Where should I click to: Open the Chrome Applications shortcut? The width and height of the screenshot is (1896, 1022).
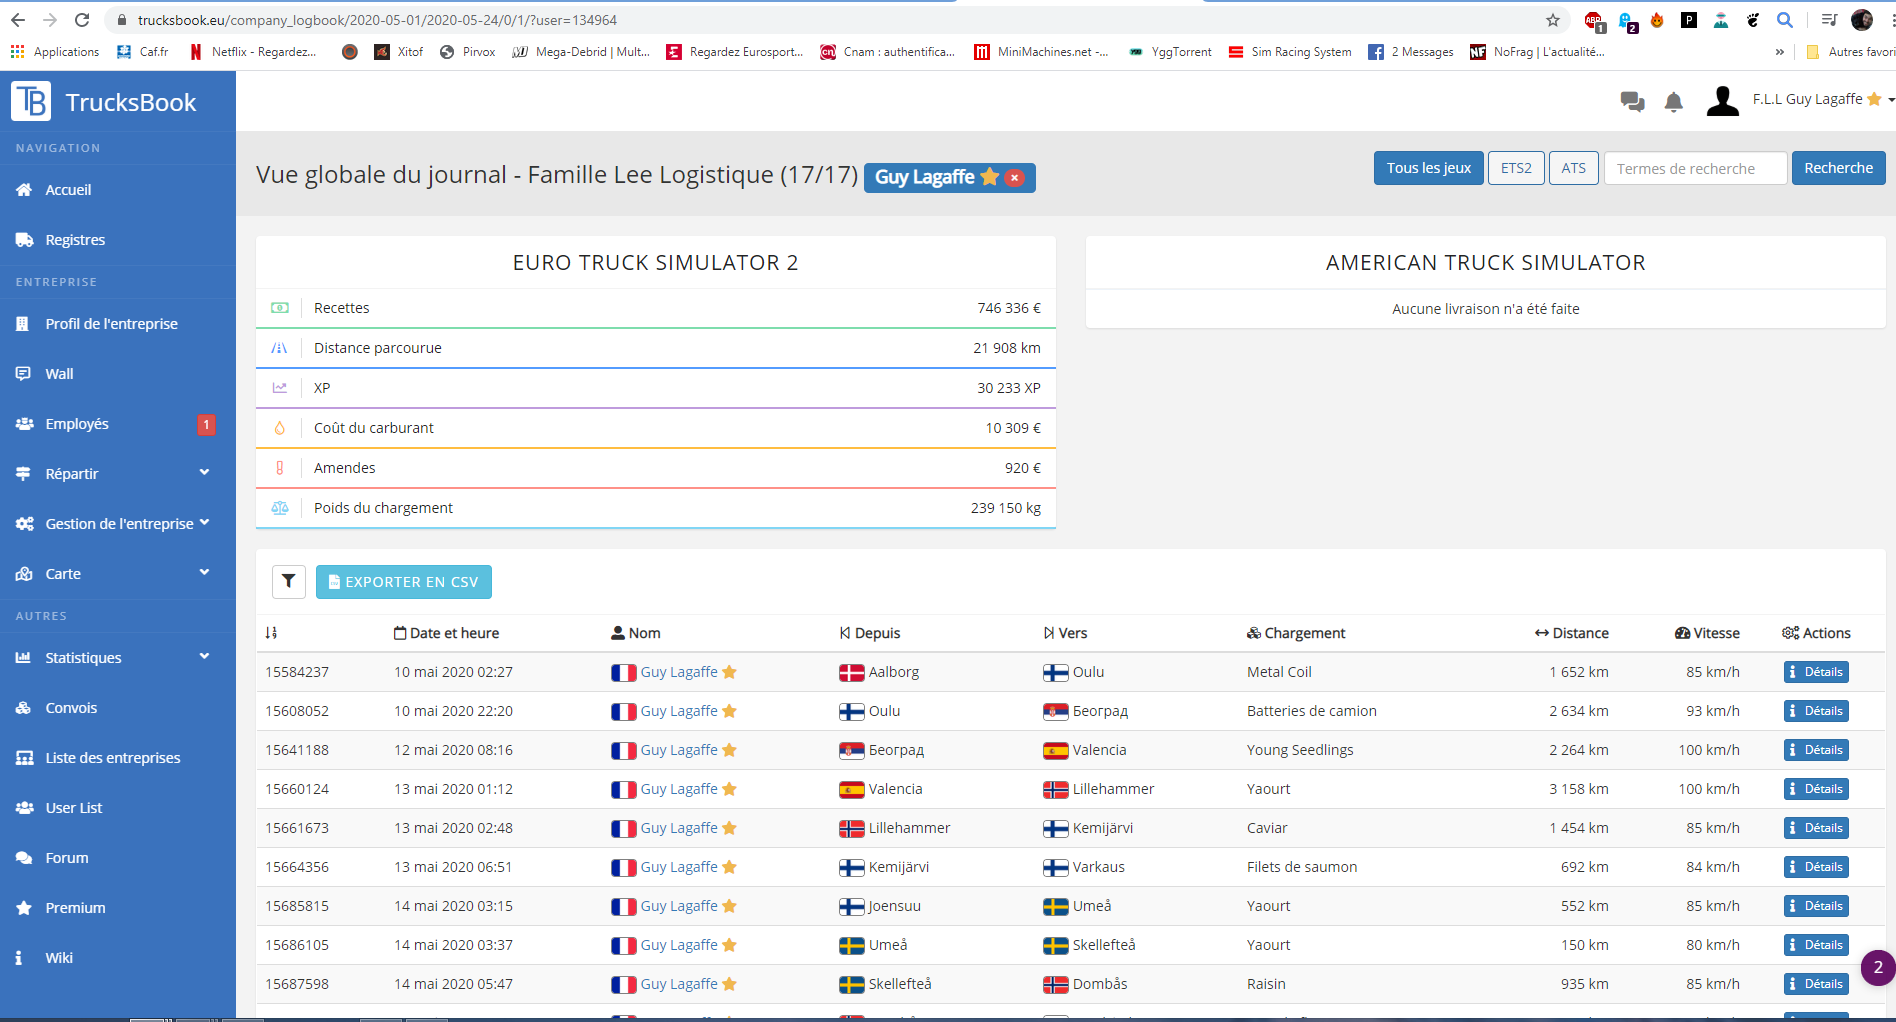[x=55, y=52]
